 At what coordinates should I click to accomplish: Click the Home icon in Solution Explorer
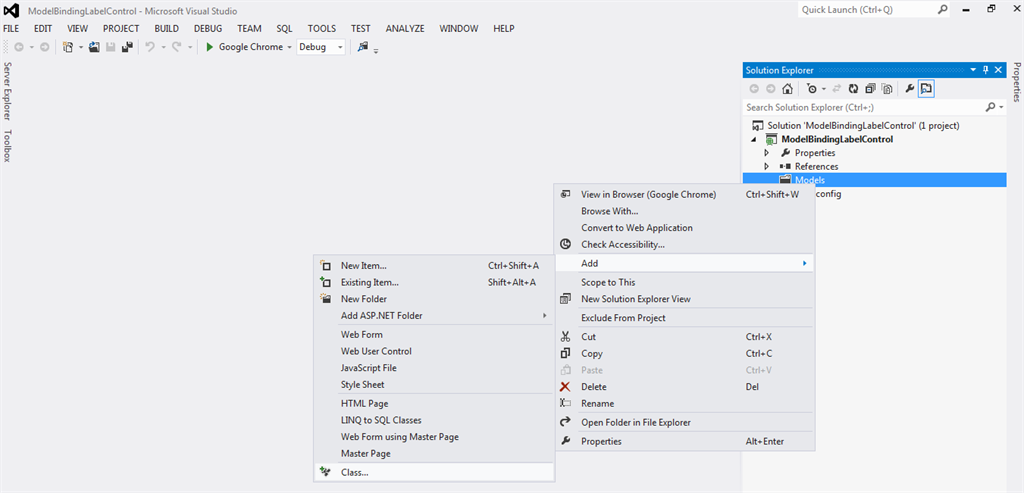(x=787, y=88)
